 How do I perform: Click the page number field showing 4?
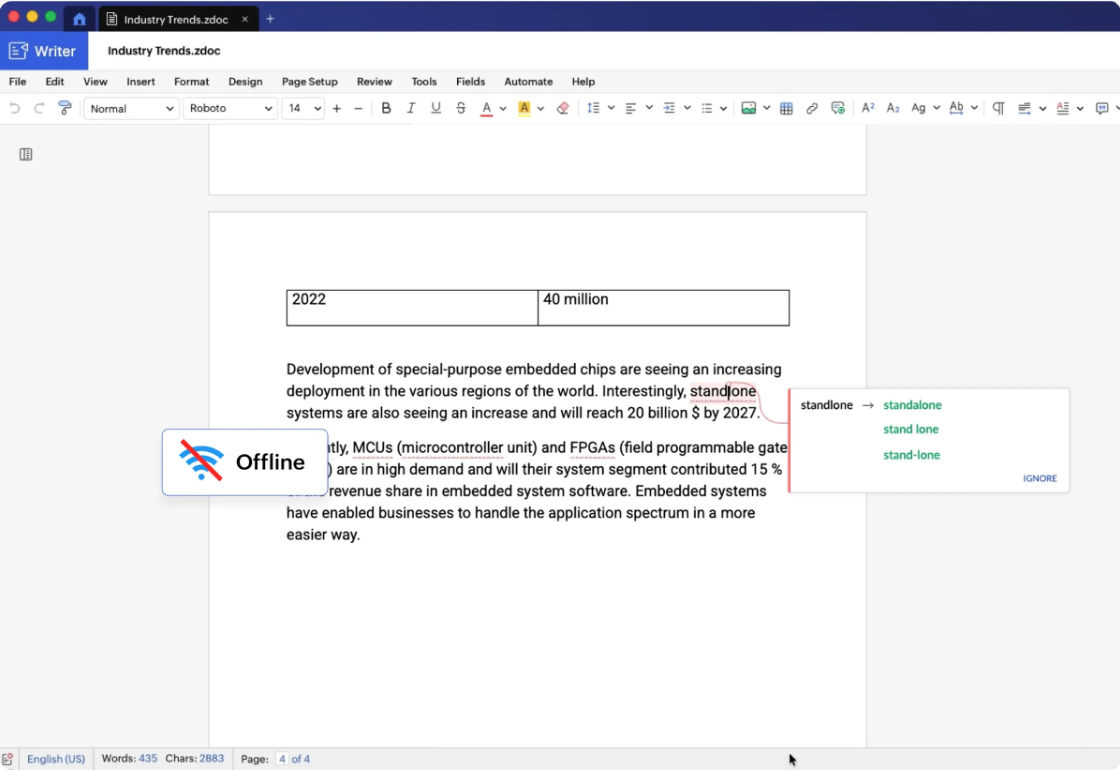pos(282,759)
